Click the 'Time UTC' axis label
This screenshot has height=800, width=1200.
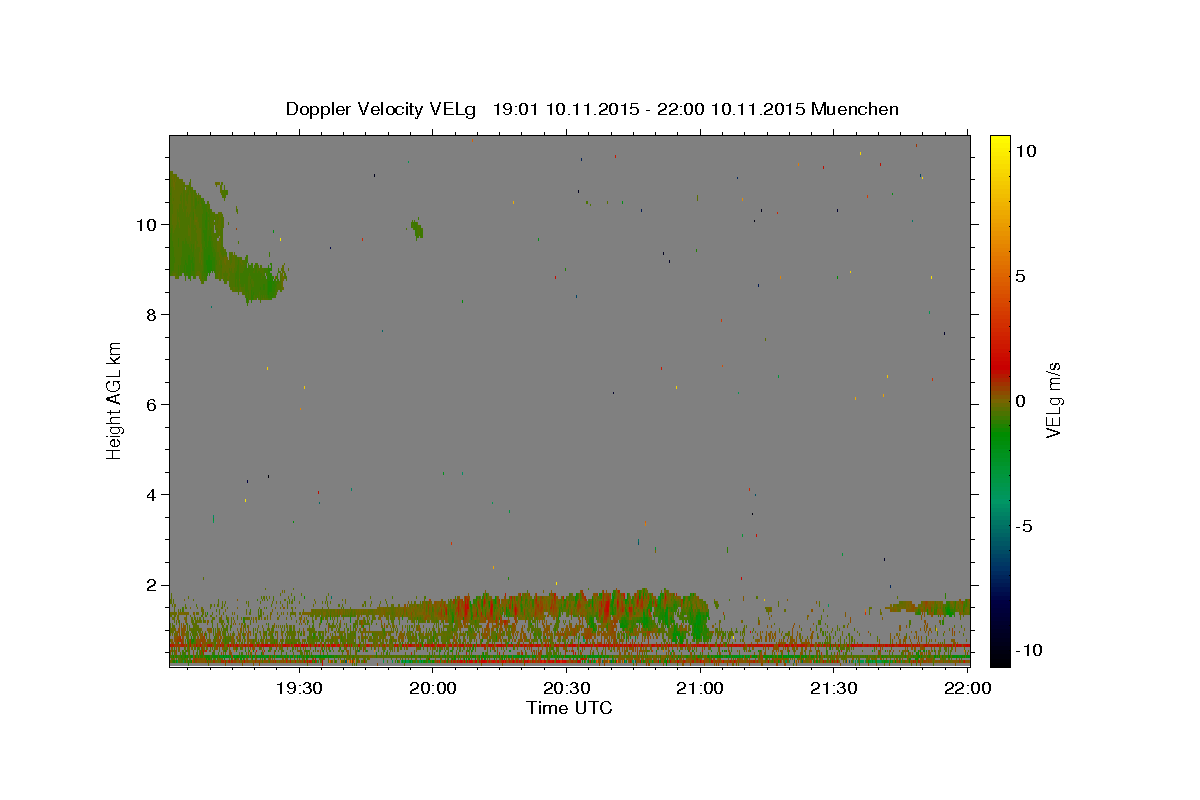tap(569, 708)
